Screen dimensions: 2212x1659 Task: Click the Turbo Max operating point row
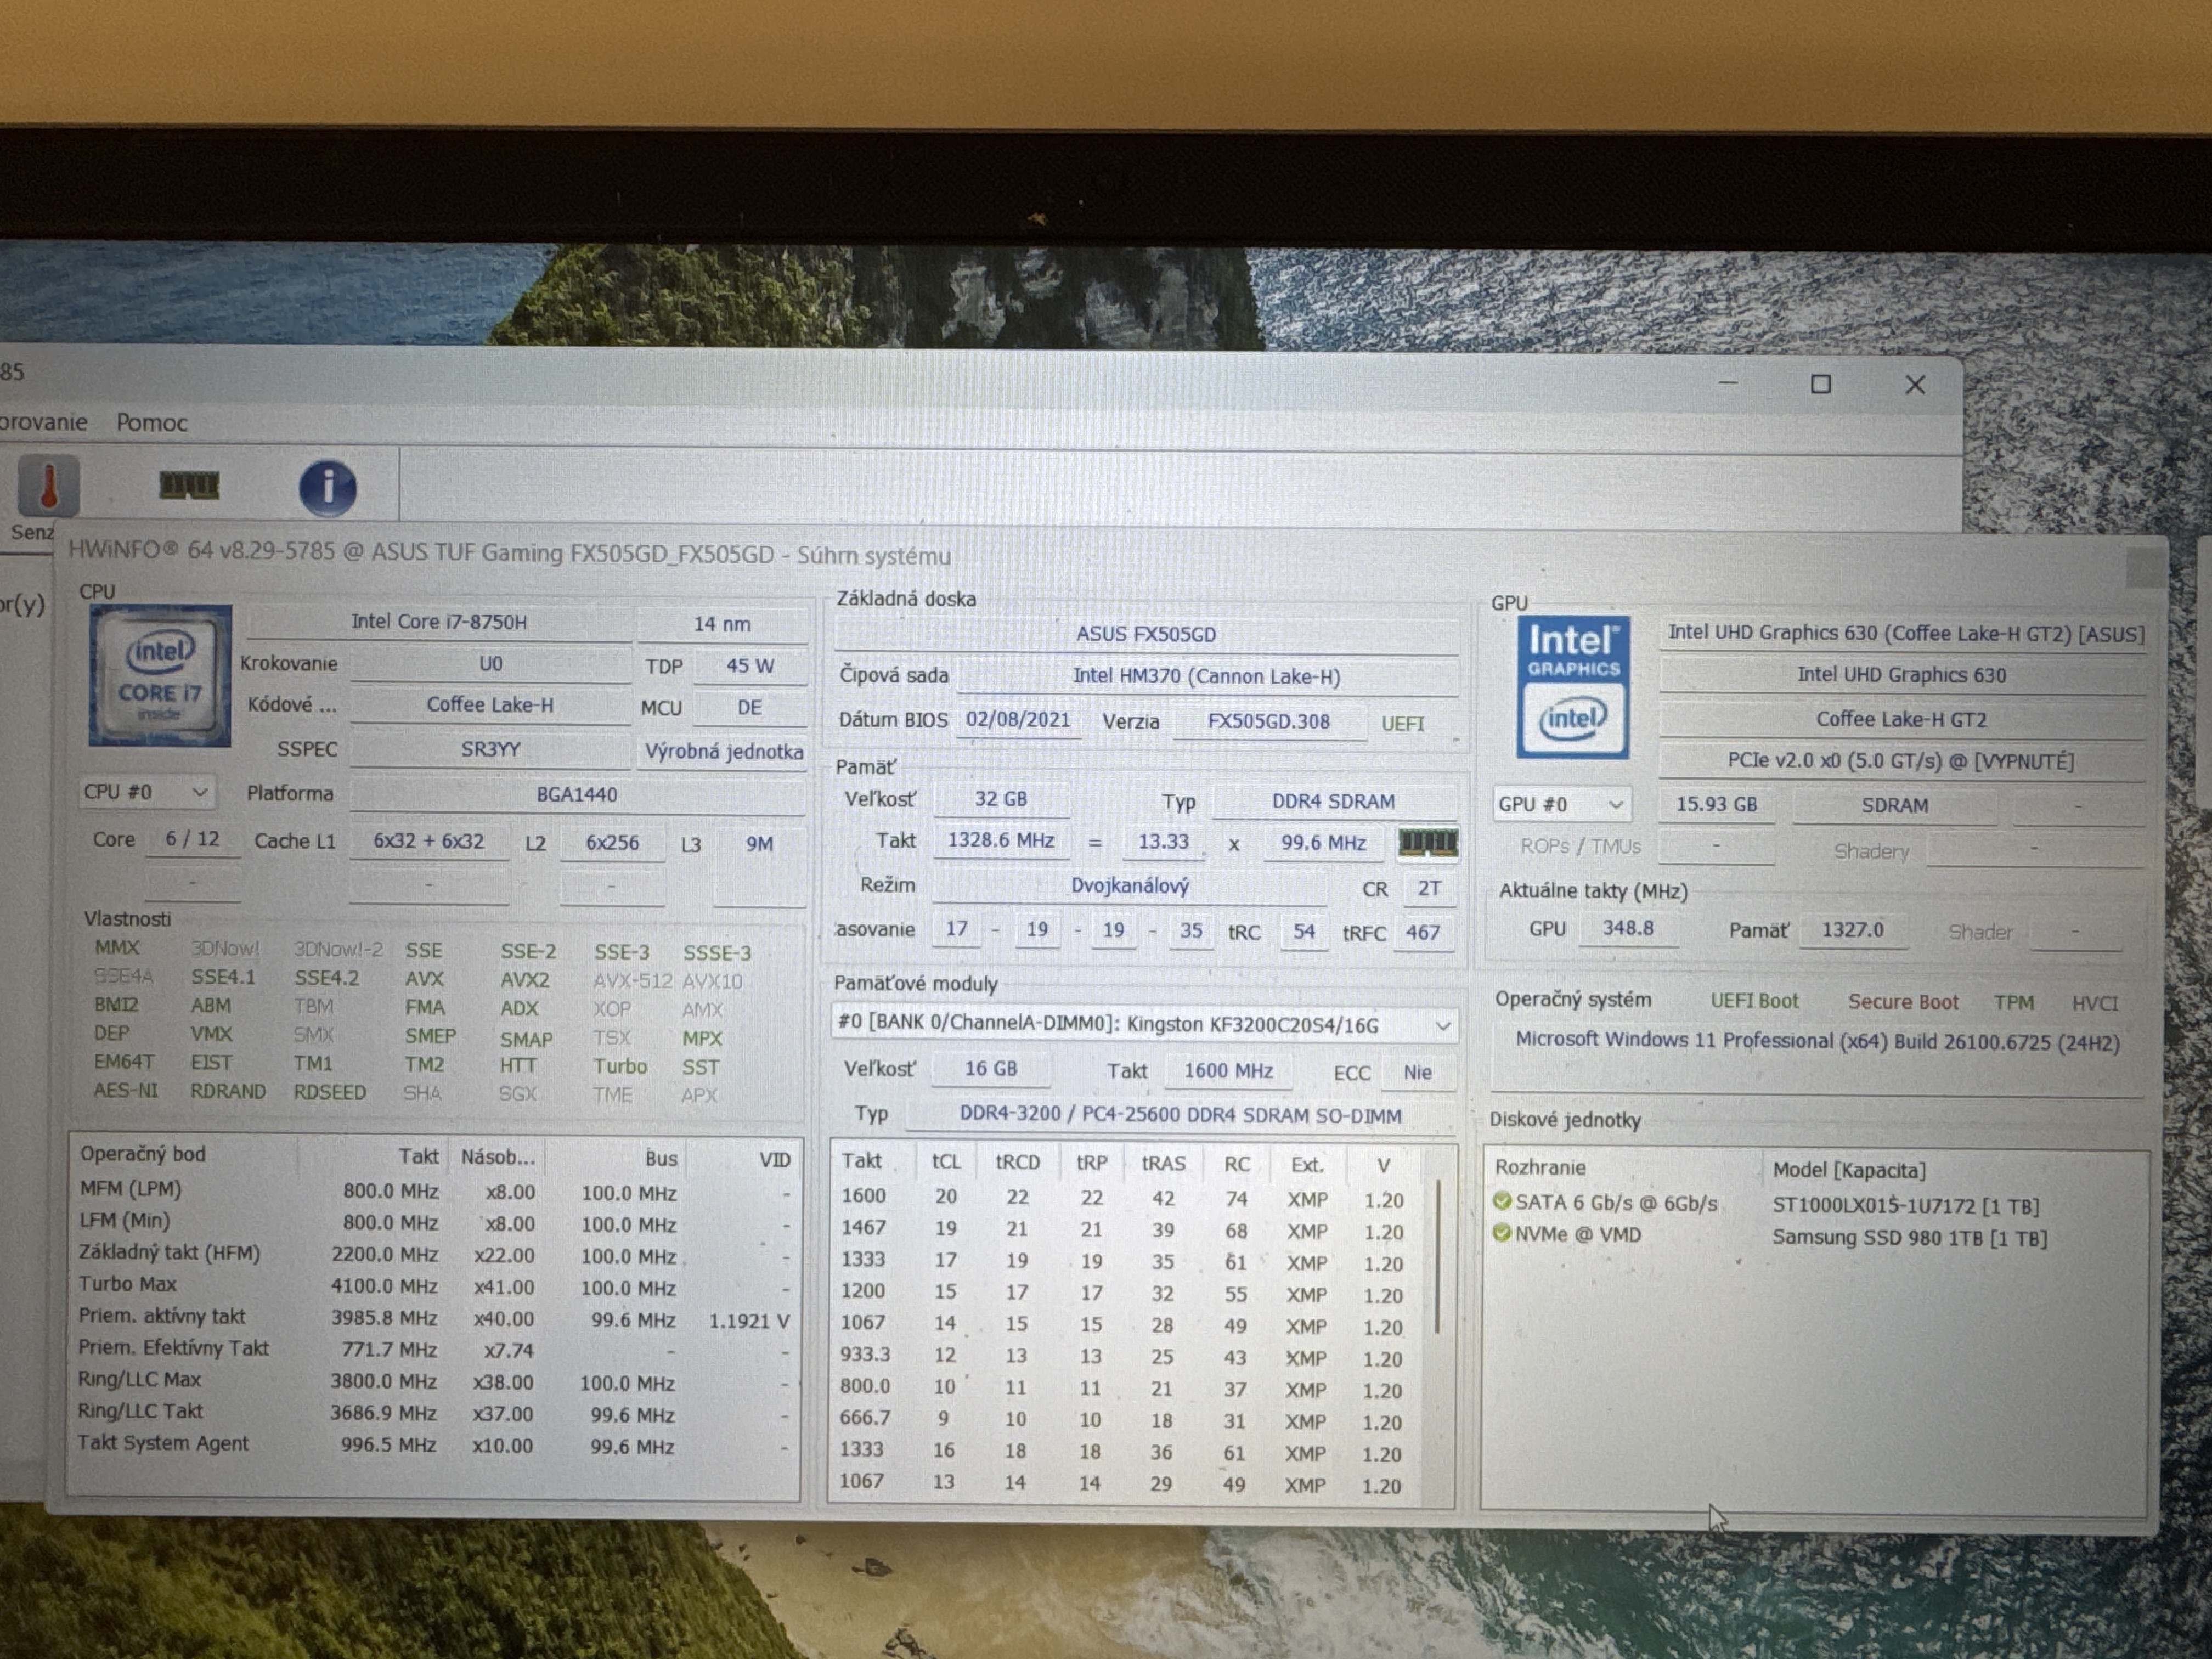click(x=435, y=1286)
